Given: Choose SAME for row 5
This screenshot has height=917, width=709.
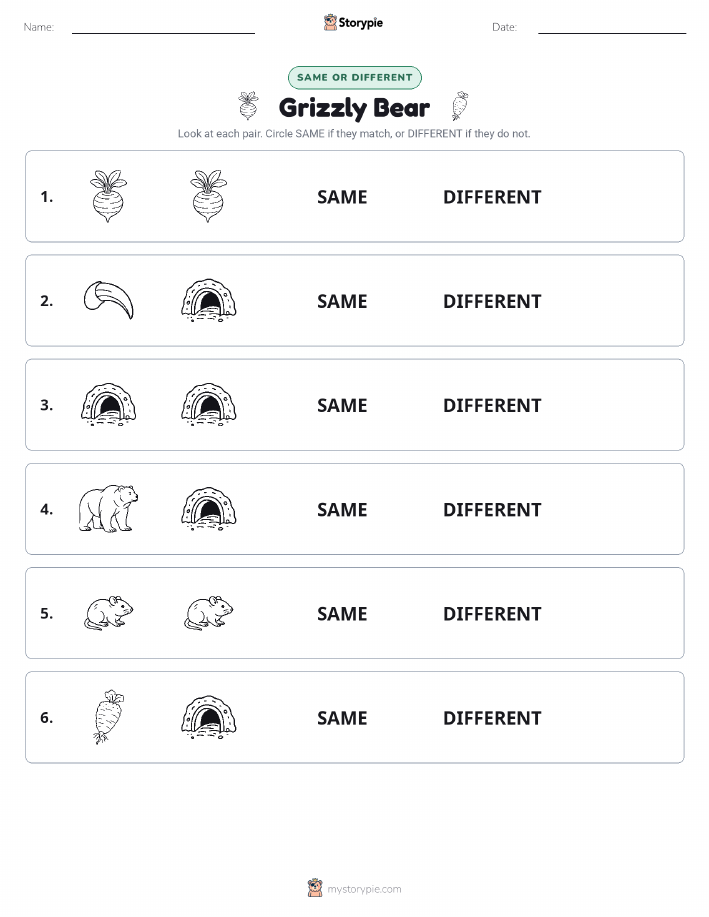Looking at the screenshot, I should tap(342, 613).
